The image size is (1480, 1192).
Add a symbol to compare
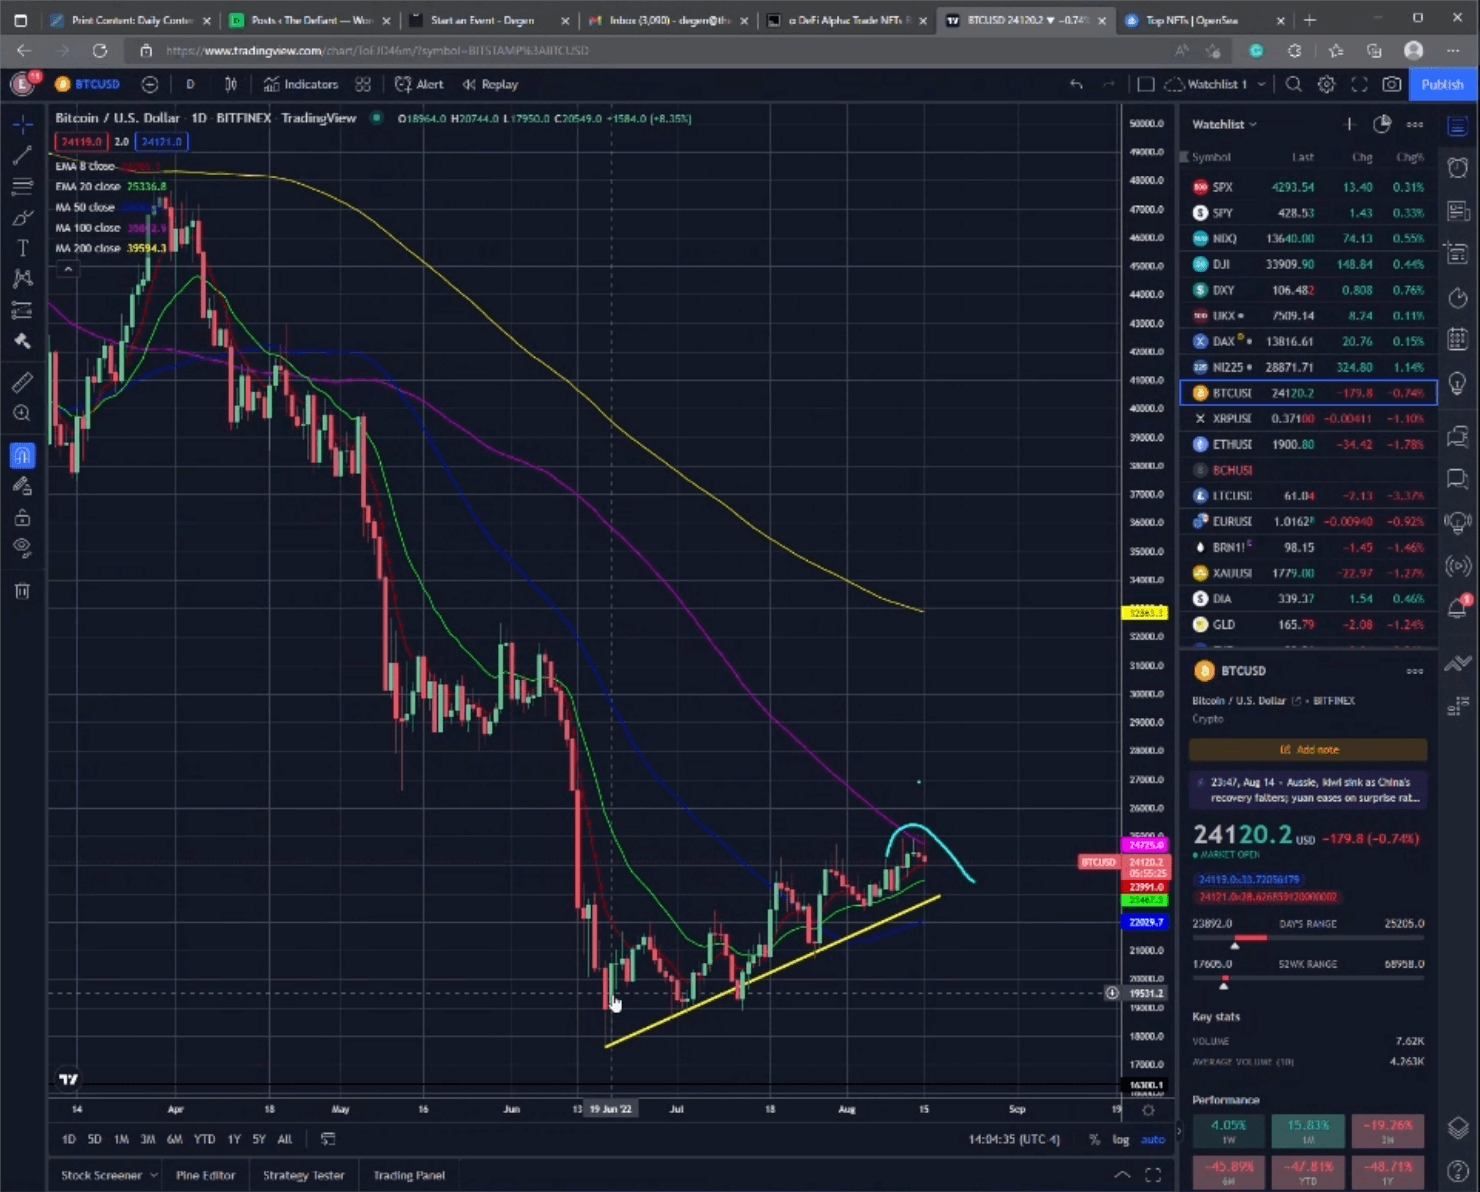[x=150, y=84]
